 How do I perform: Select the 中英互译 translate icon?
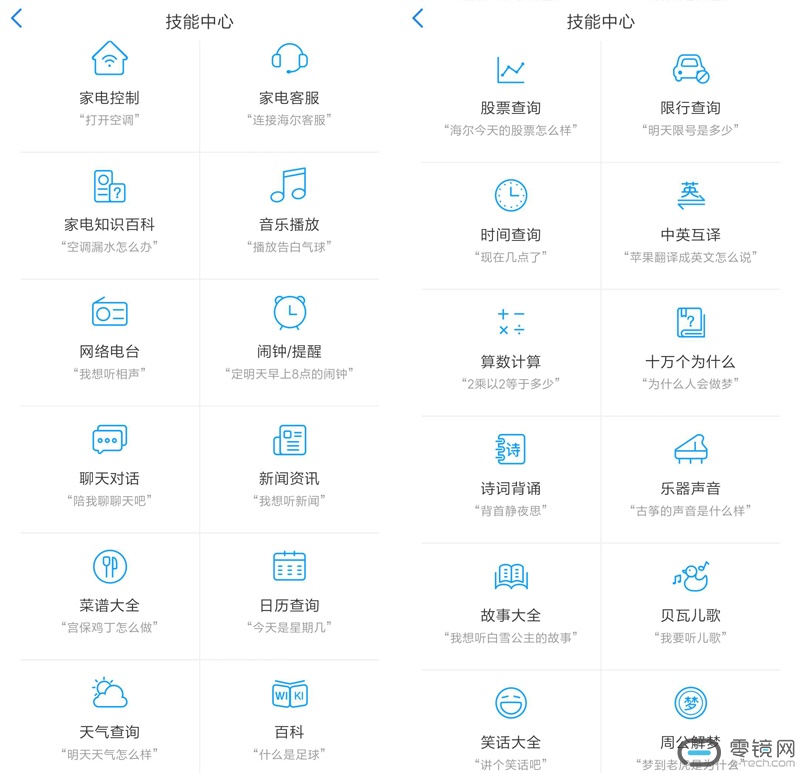point(690,195)
